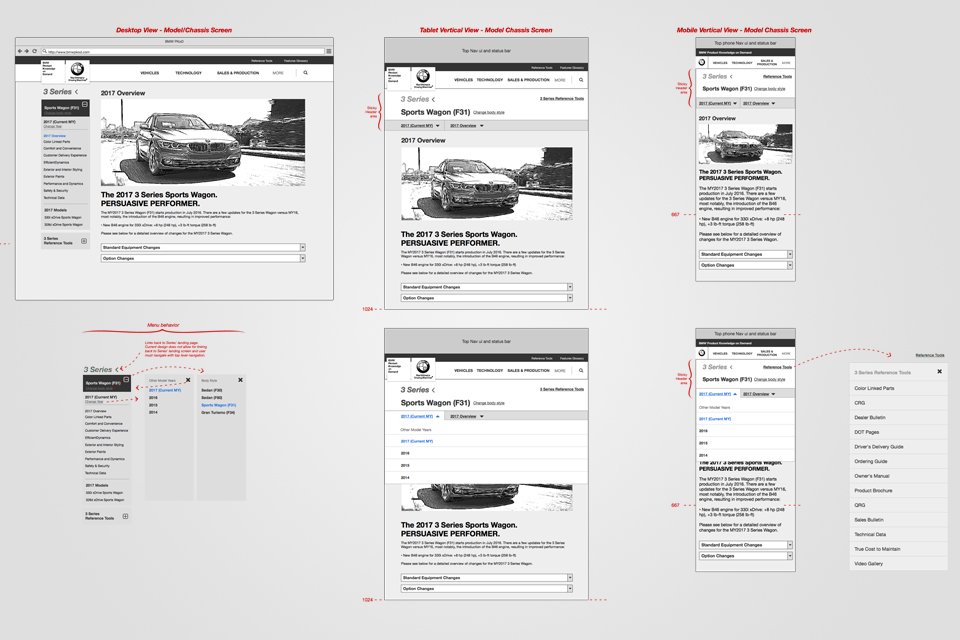Click the BMW roundel logo in desktop view
960x640 pixels.
[x=77, y=70]
